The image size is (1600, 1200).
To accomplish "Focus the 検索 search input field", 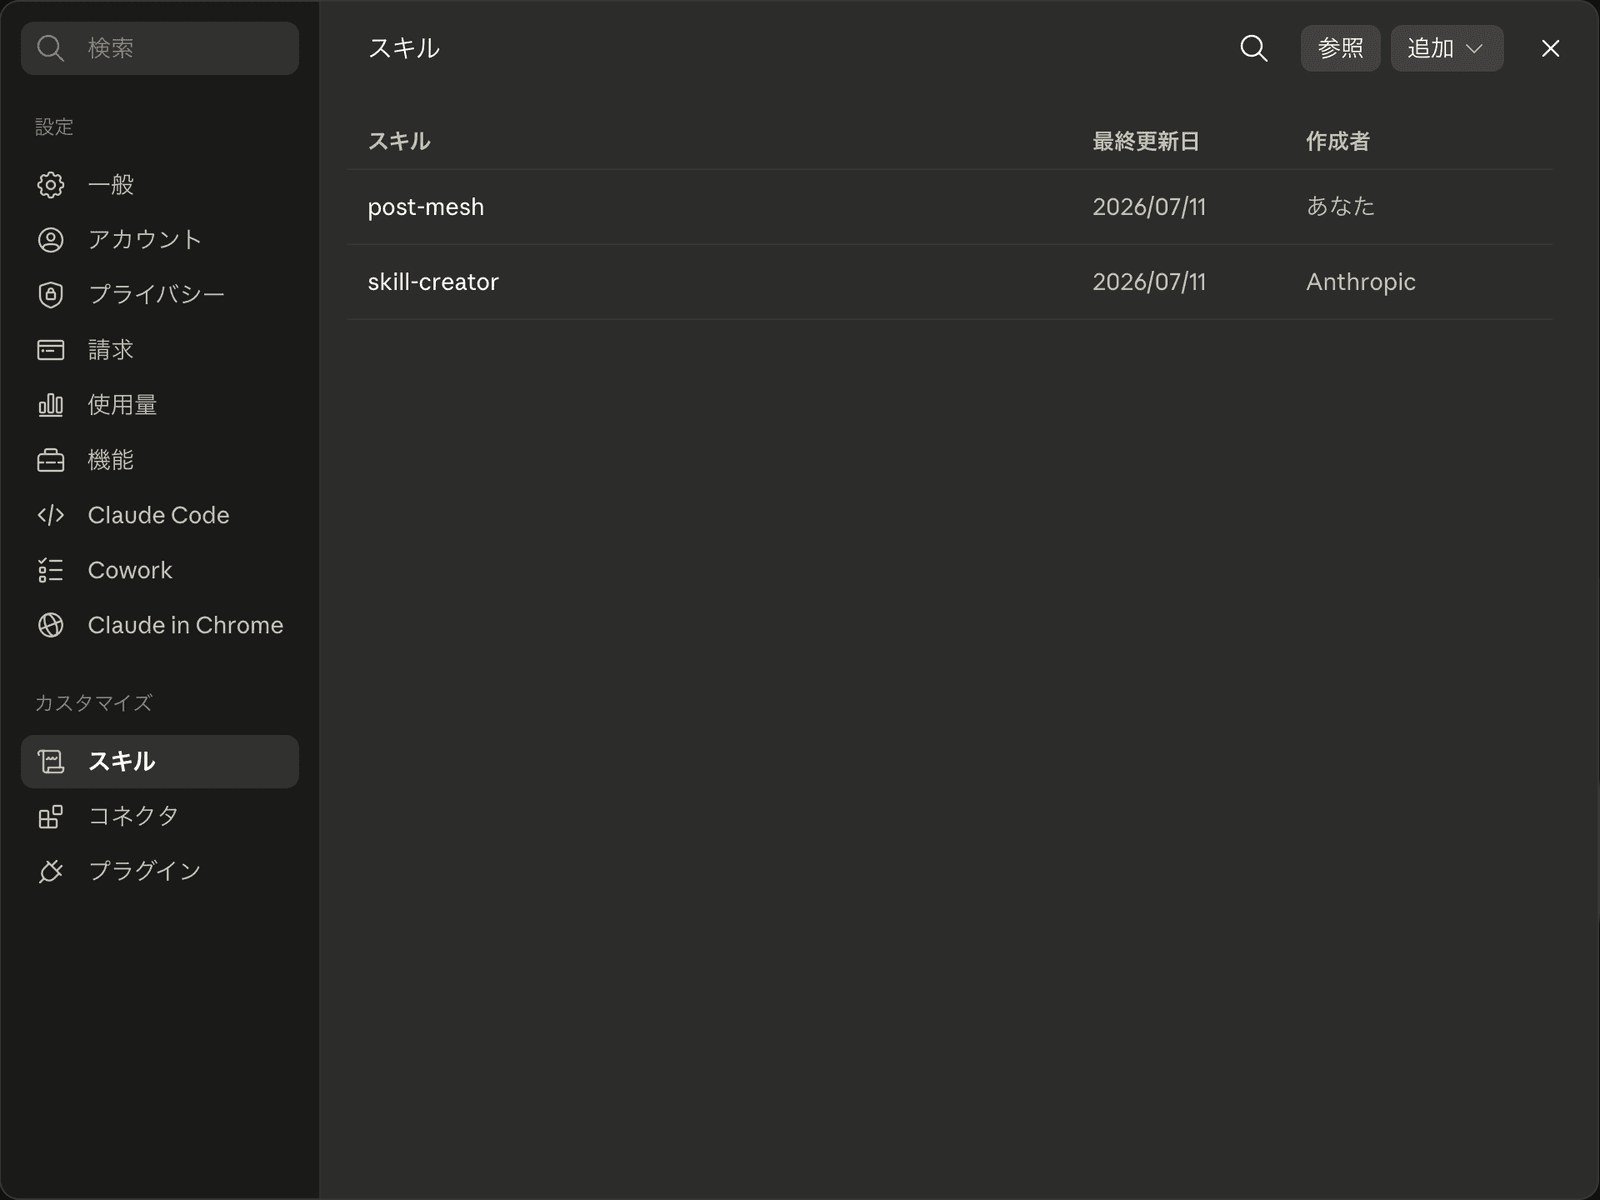I will pyautogui.click(x=160, y=48).
